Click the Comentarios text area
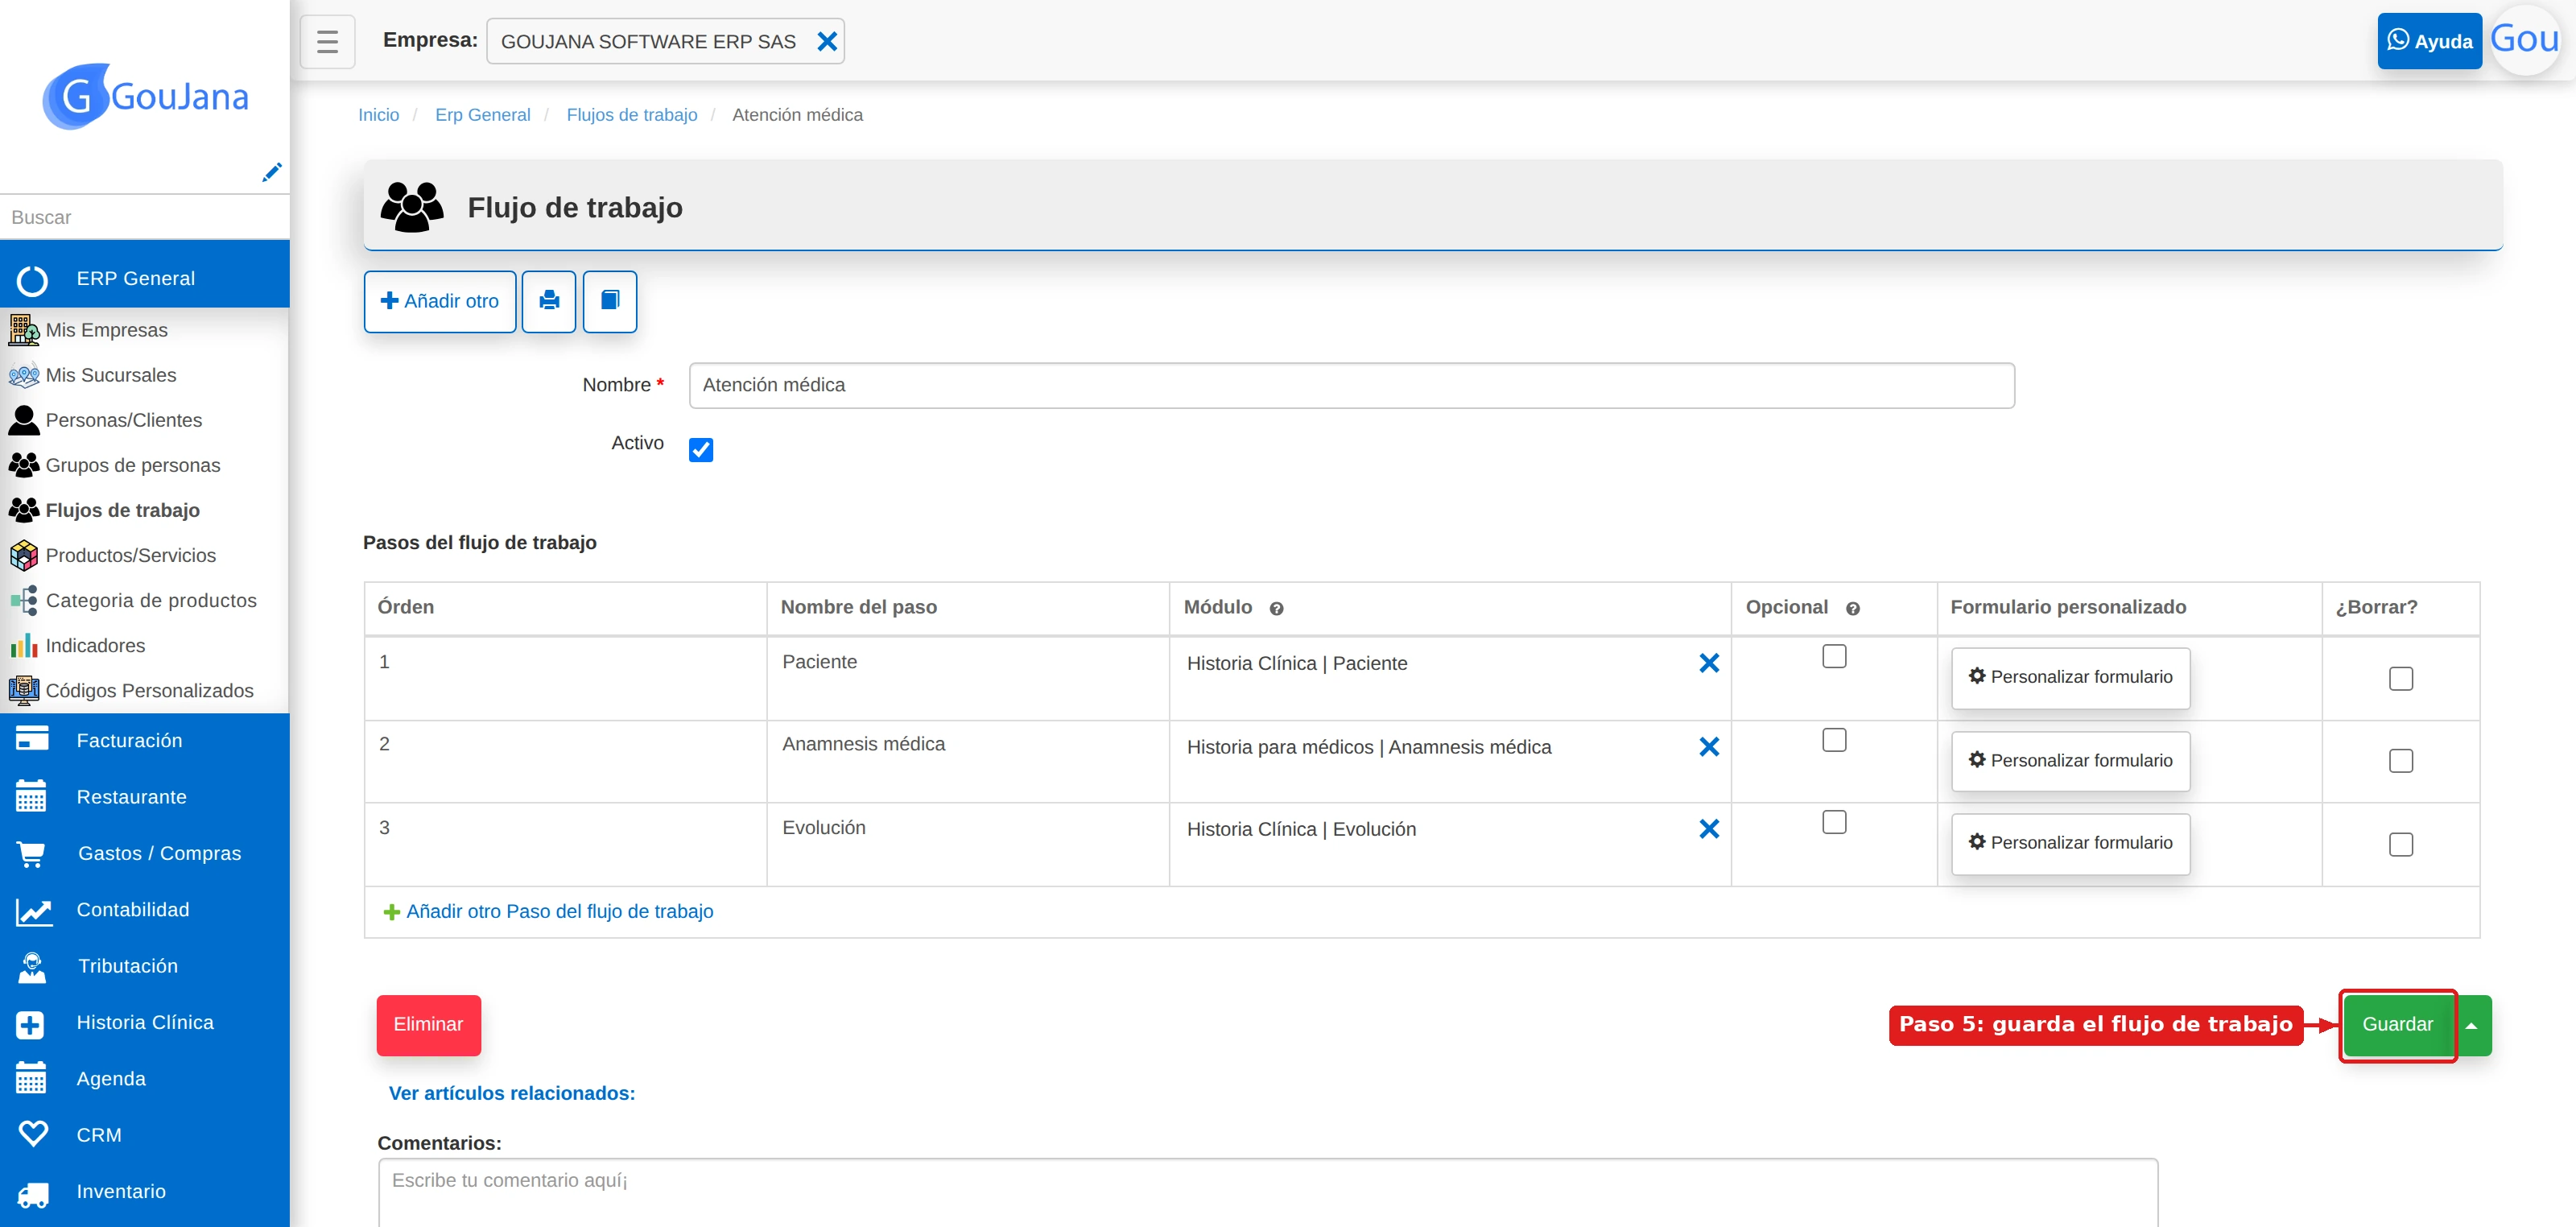The image size is (2576, 1227). 1268,1192
